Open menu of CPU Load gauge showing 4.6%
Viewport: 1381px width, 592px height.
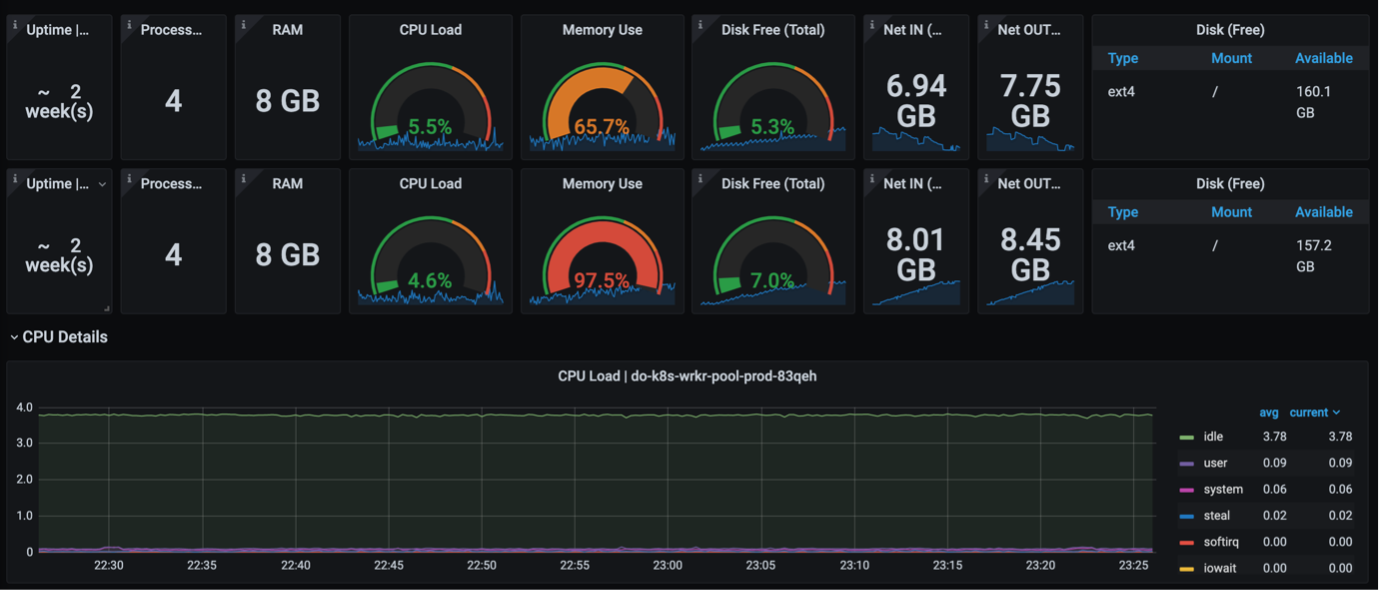point(430,184)
